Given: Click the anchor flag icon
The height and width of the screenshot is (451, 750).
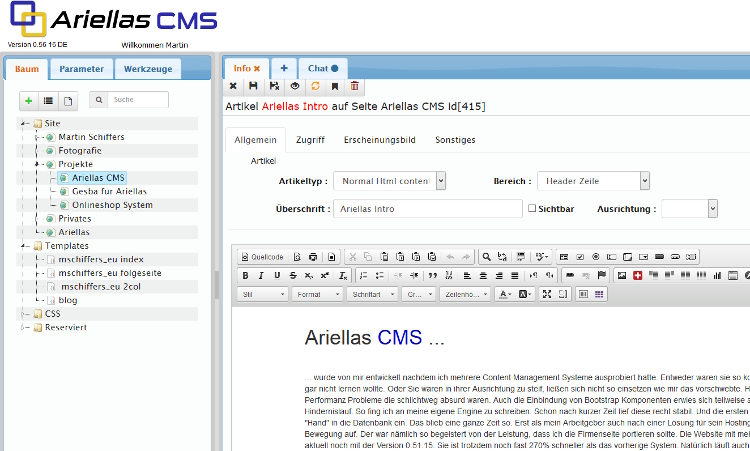Looking at the screenshot, I should pyautogui.click(x=602, y=275).
